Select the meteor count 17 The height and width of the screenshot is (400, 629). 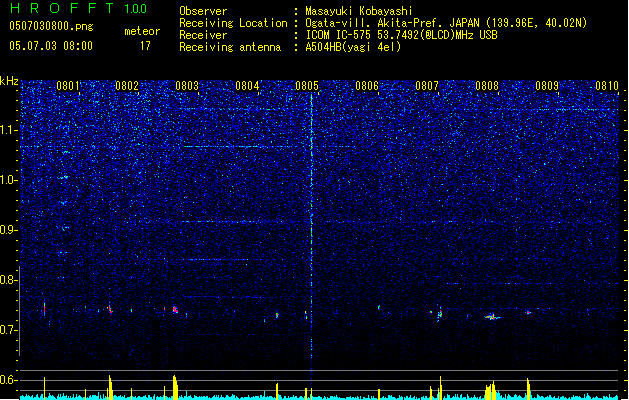click(145, 46)
